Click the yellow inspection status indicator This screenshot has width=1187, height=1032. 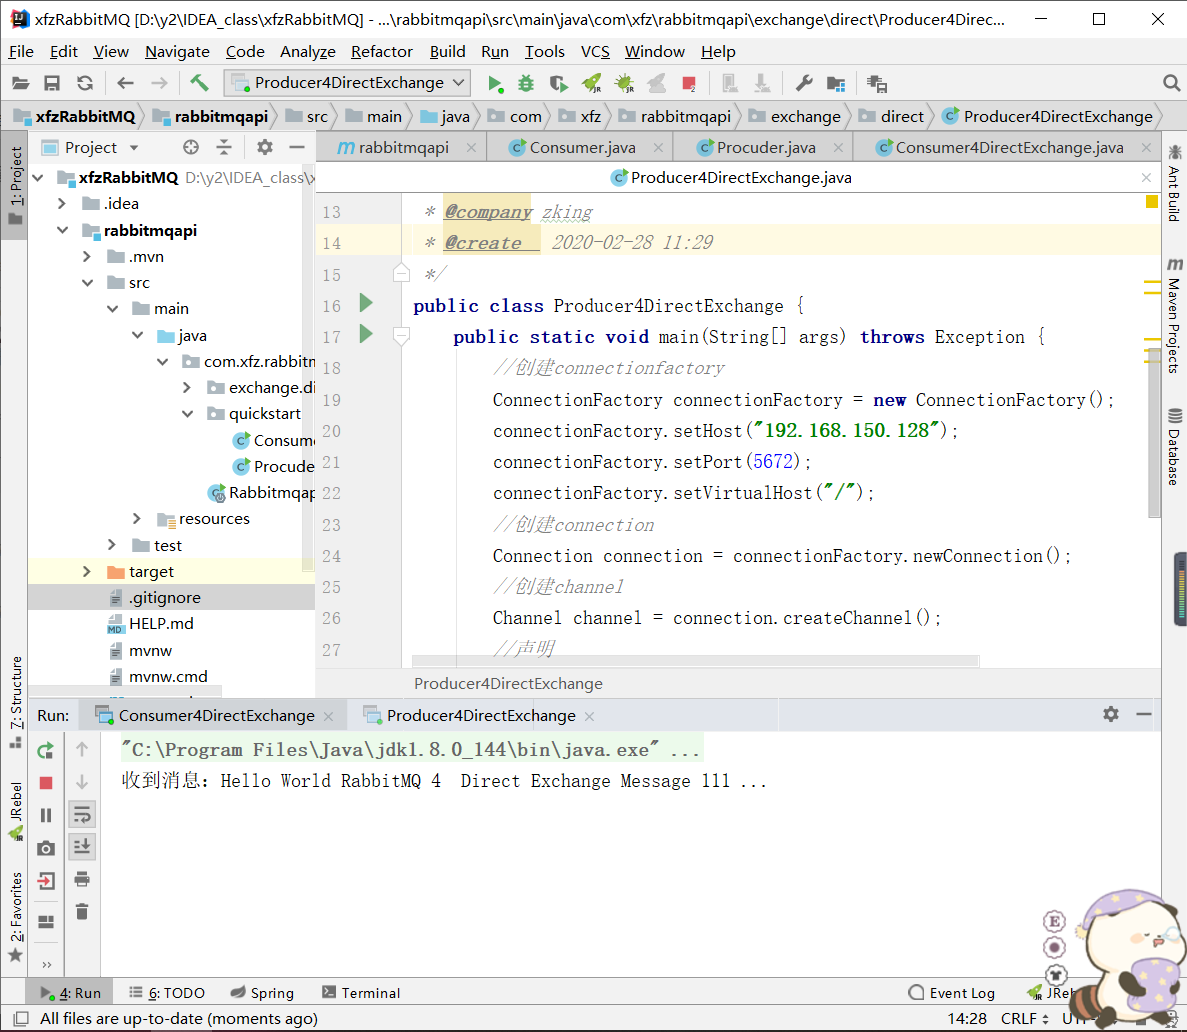coord(1151,201)
